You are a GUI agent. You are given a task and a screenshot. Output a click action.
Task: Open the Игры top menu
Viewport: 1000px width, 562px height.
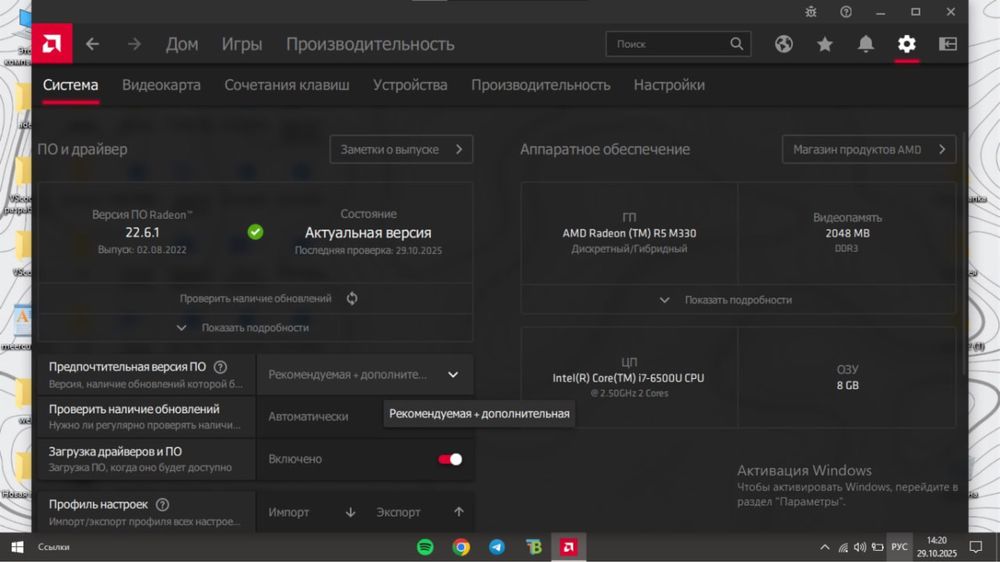242,44
